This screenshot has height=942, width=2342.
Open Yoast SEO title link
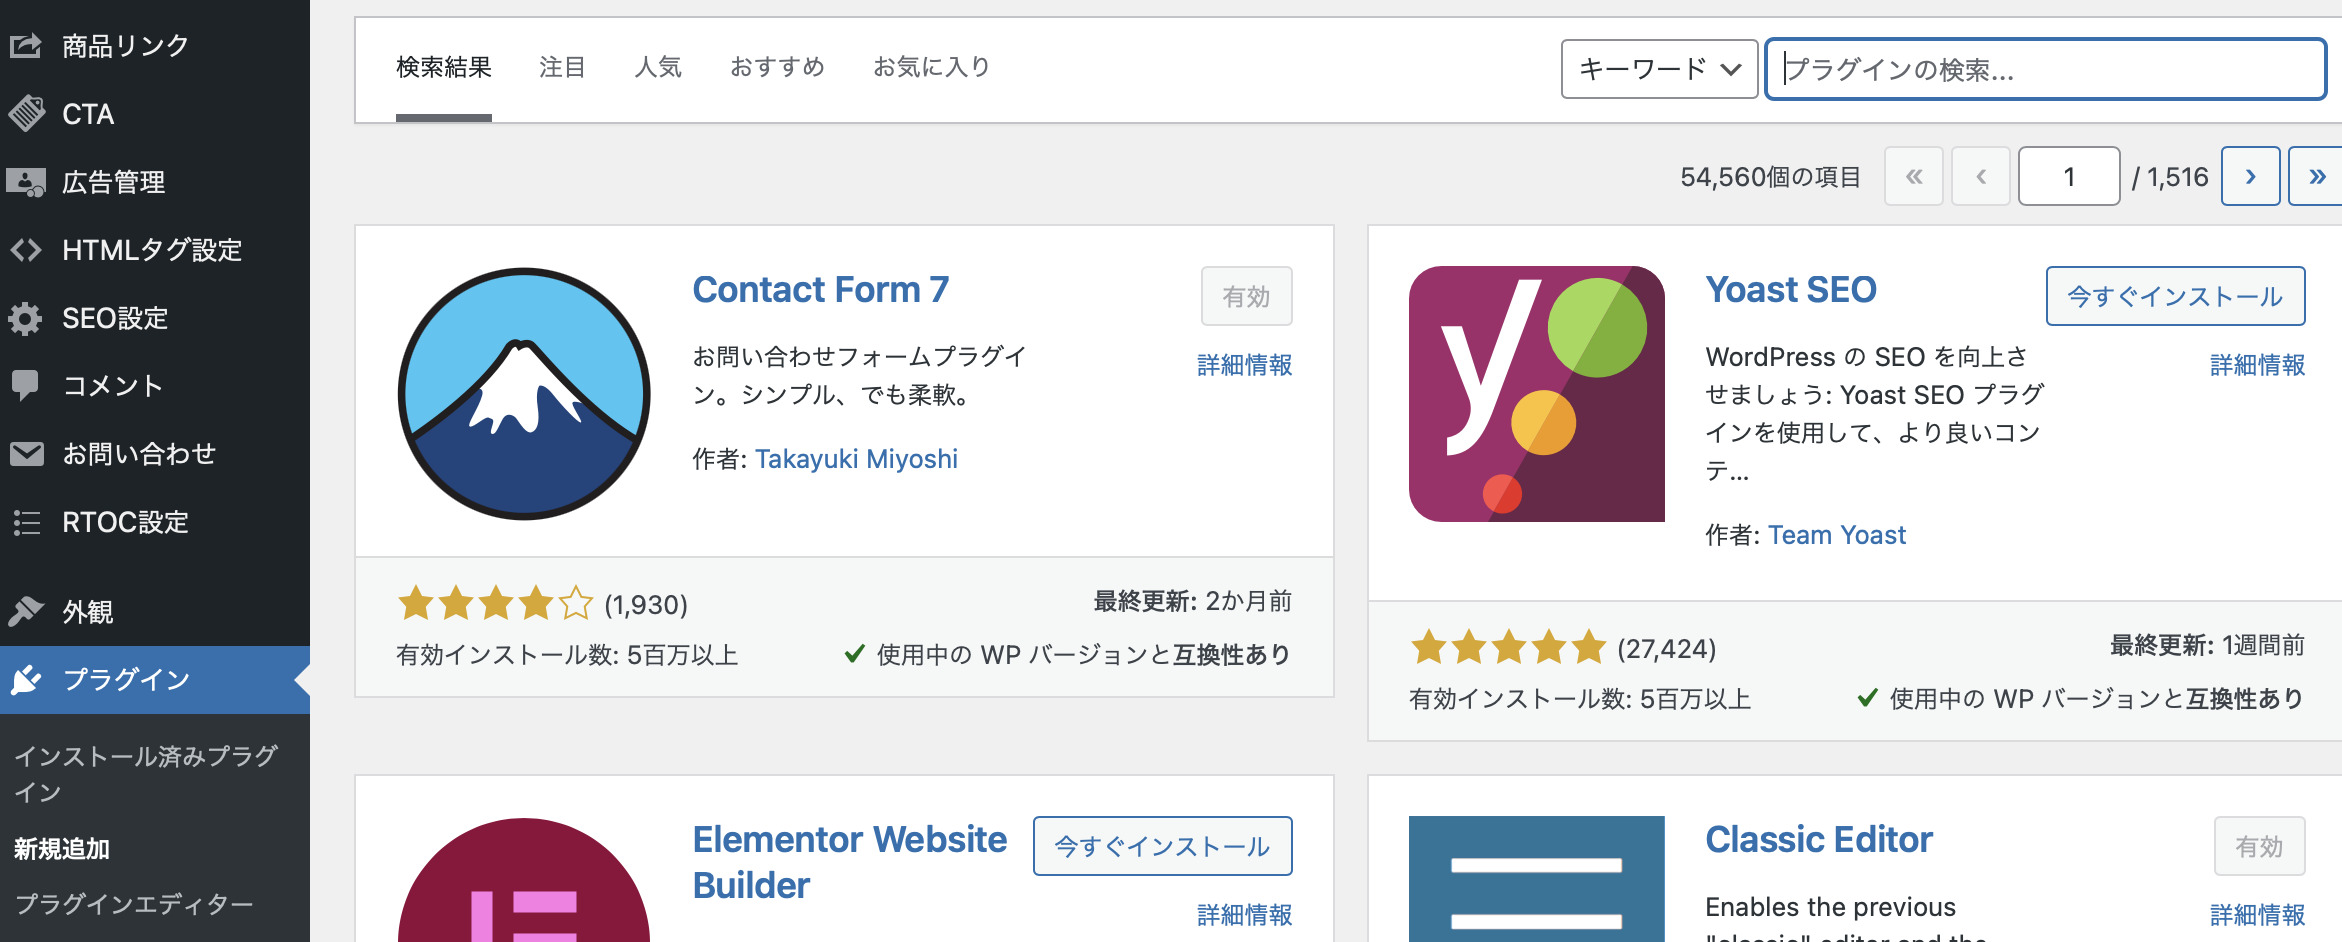click(x=1790, y=290)
